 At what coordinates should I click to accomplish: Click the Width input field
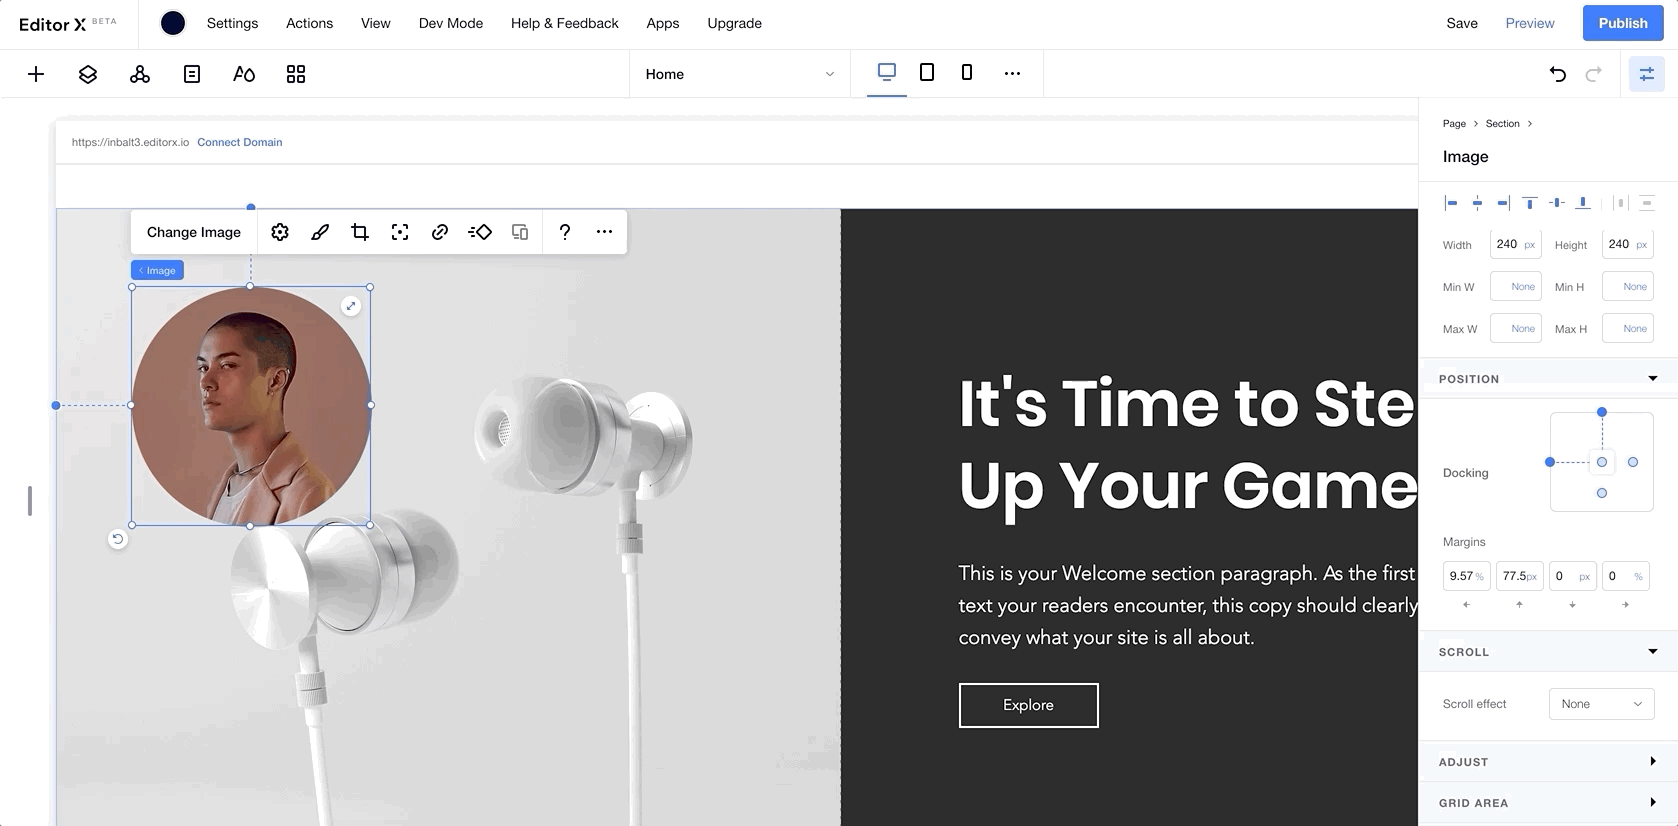1515,244
